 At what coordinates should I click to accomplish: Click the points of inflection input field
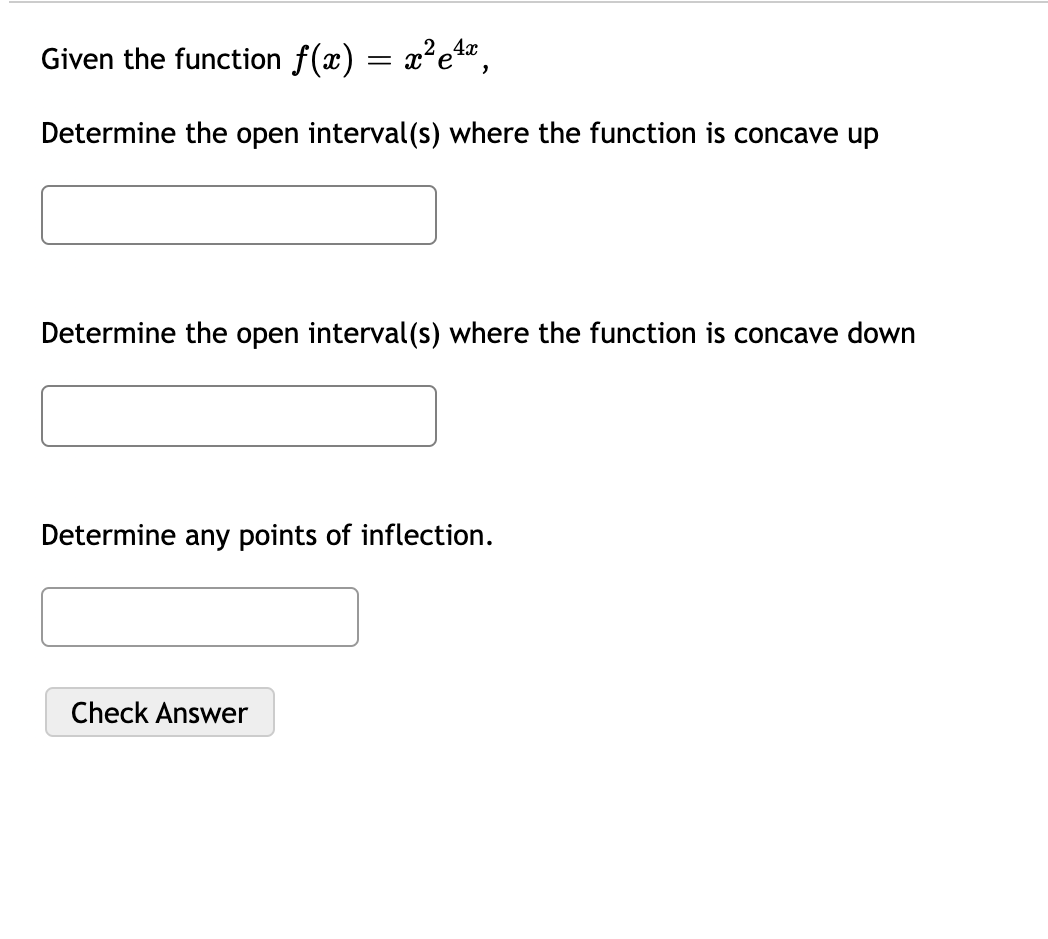click(x=200, y=616)
